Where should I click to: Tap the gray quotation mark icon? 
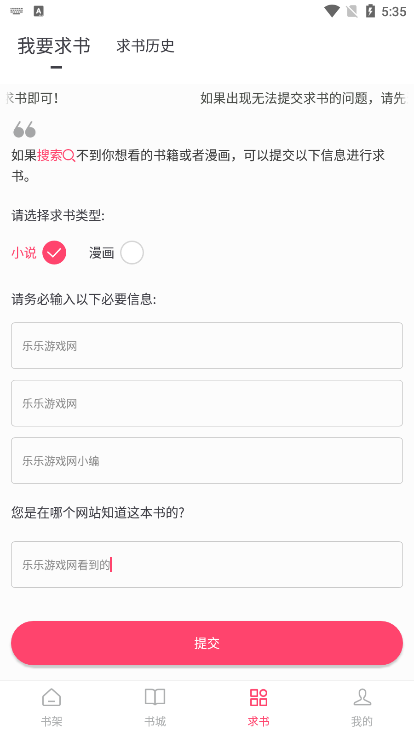pyautogui.click(x=24, y=129)
